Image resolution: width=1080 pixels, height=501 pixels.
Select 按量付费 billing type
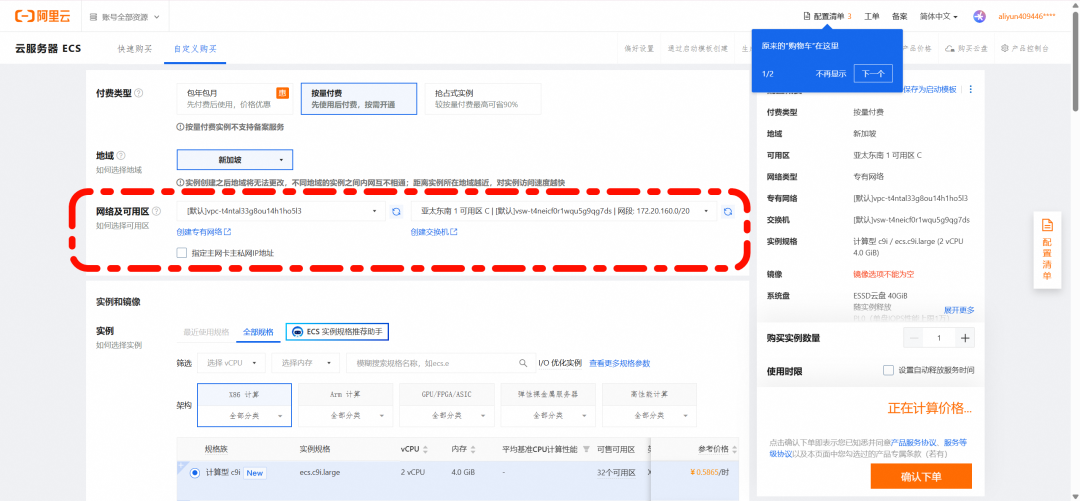(359, 99)
